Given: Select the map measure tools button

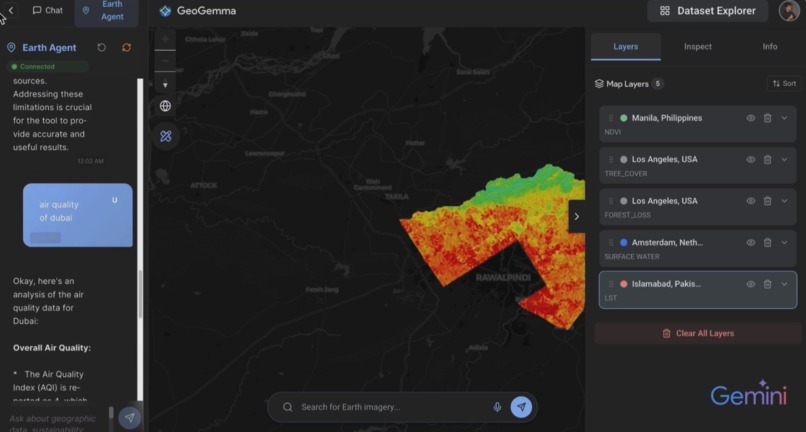Looking at the screenshot, I should click(166, 136).
